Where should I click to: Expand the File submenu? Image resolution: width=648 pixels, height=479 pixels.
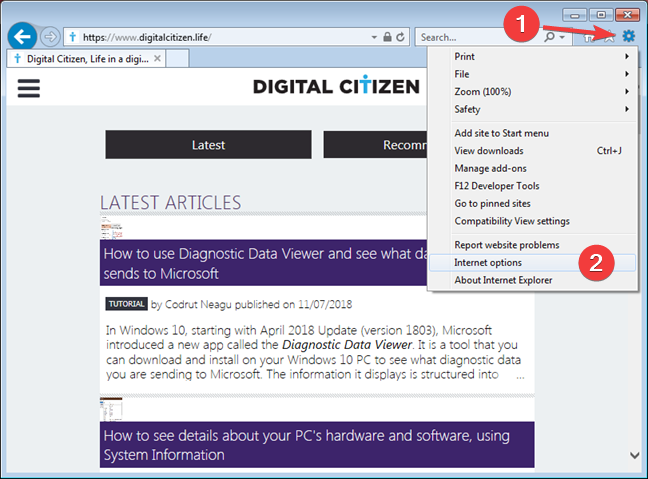533,74
